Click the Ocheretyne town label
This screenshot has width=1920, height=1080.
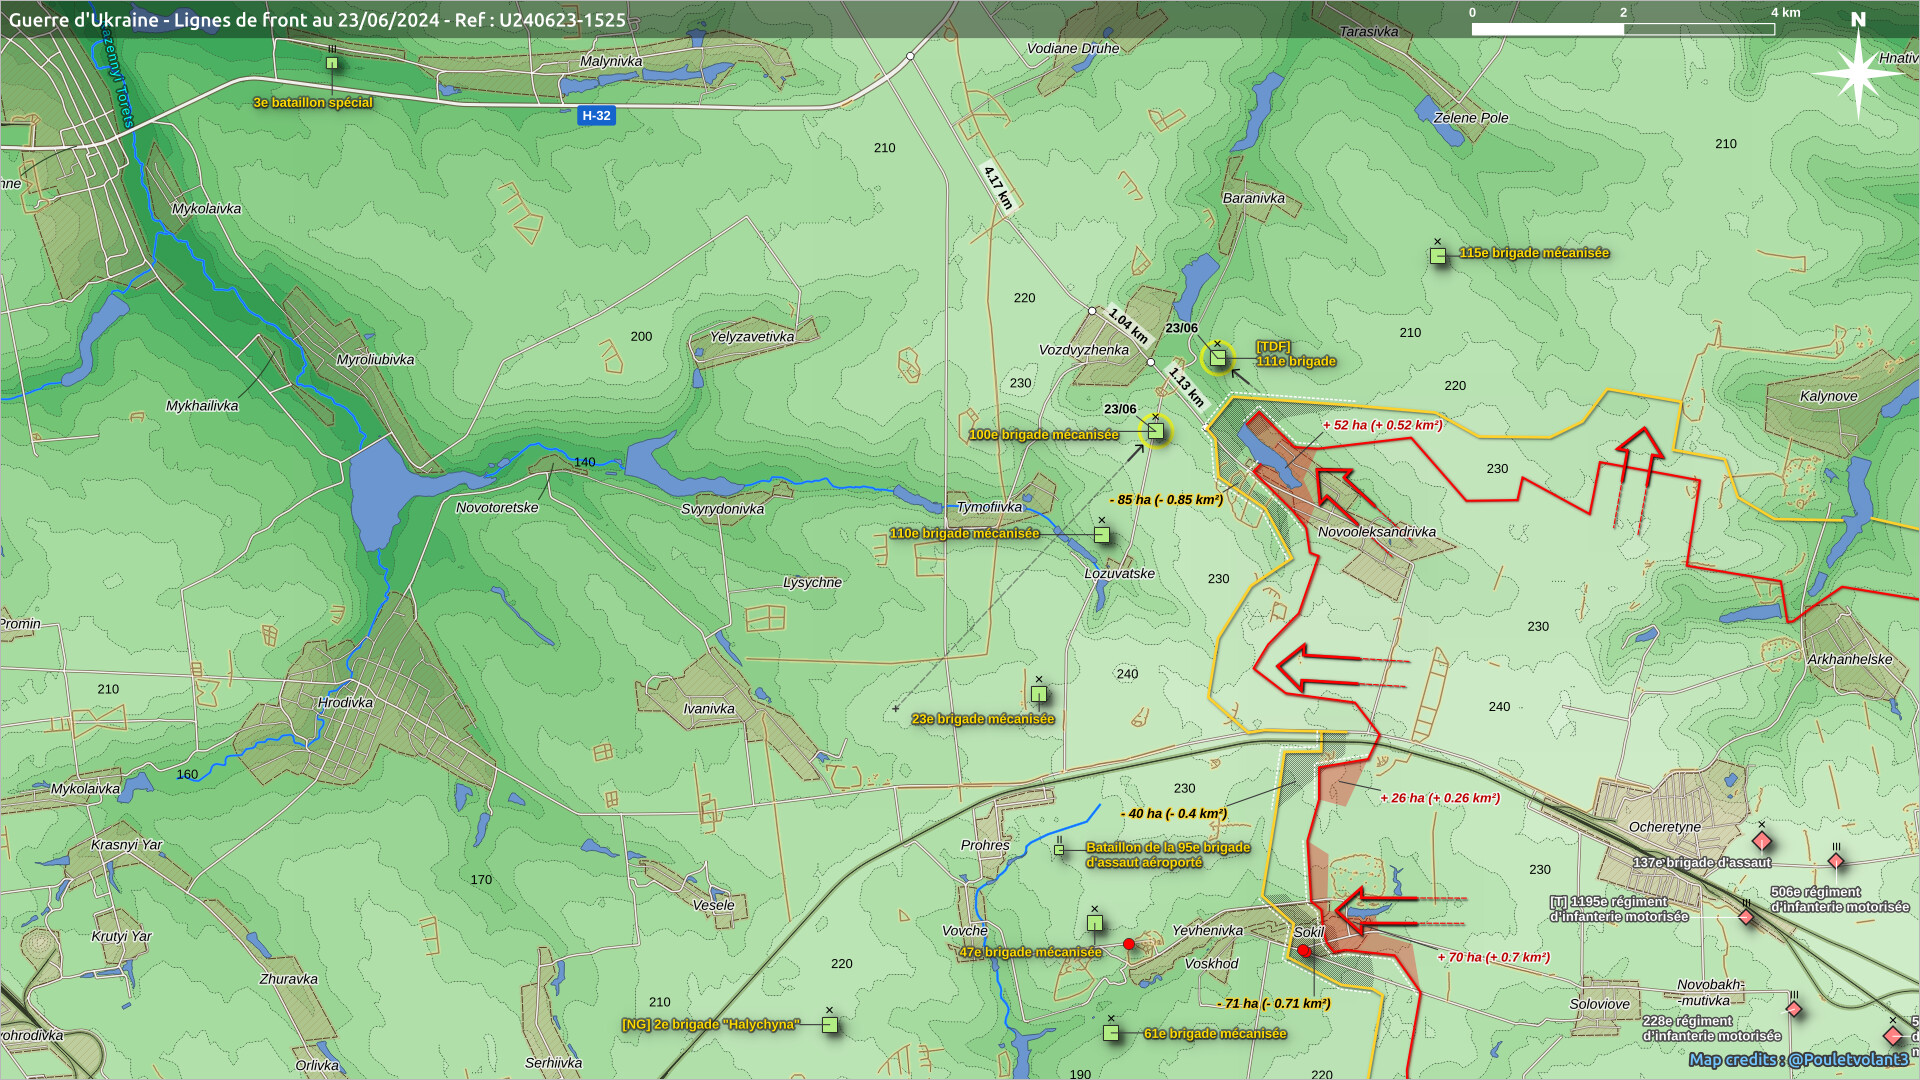tap(1664, 827)
